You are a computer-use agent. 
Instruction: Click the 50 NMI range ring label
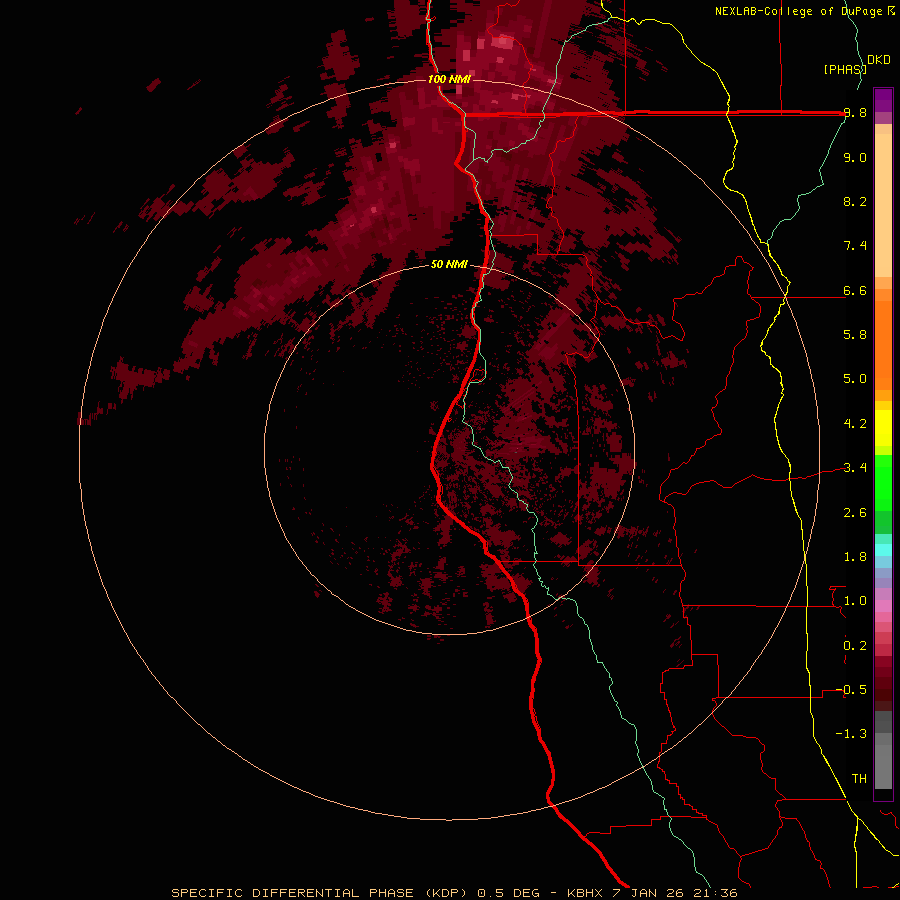449,265
